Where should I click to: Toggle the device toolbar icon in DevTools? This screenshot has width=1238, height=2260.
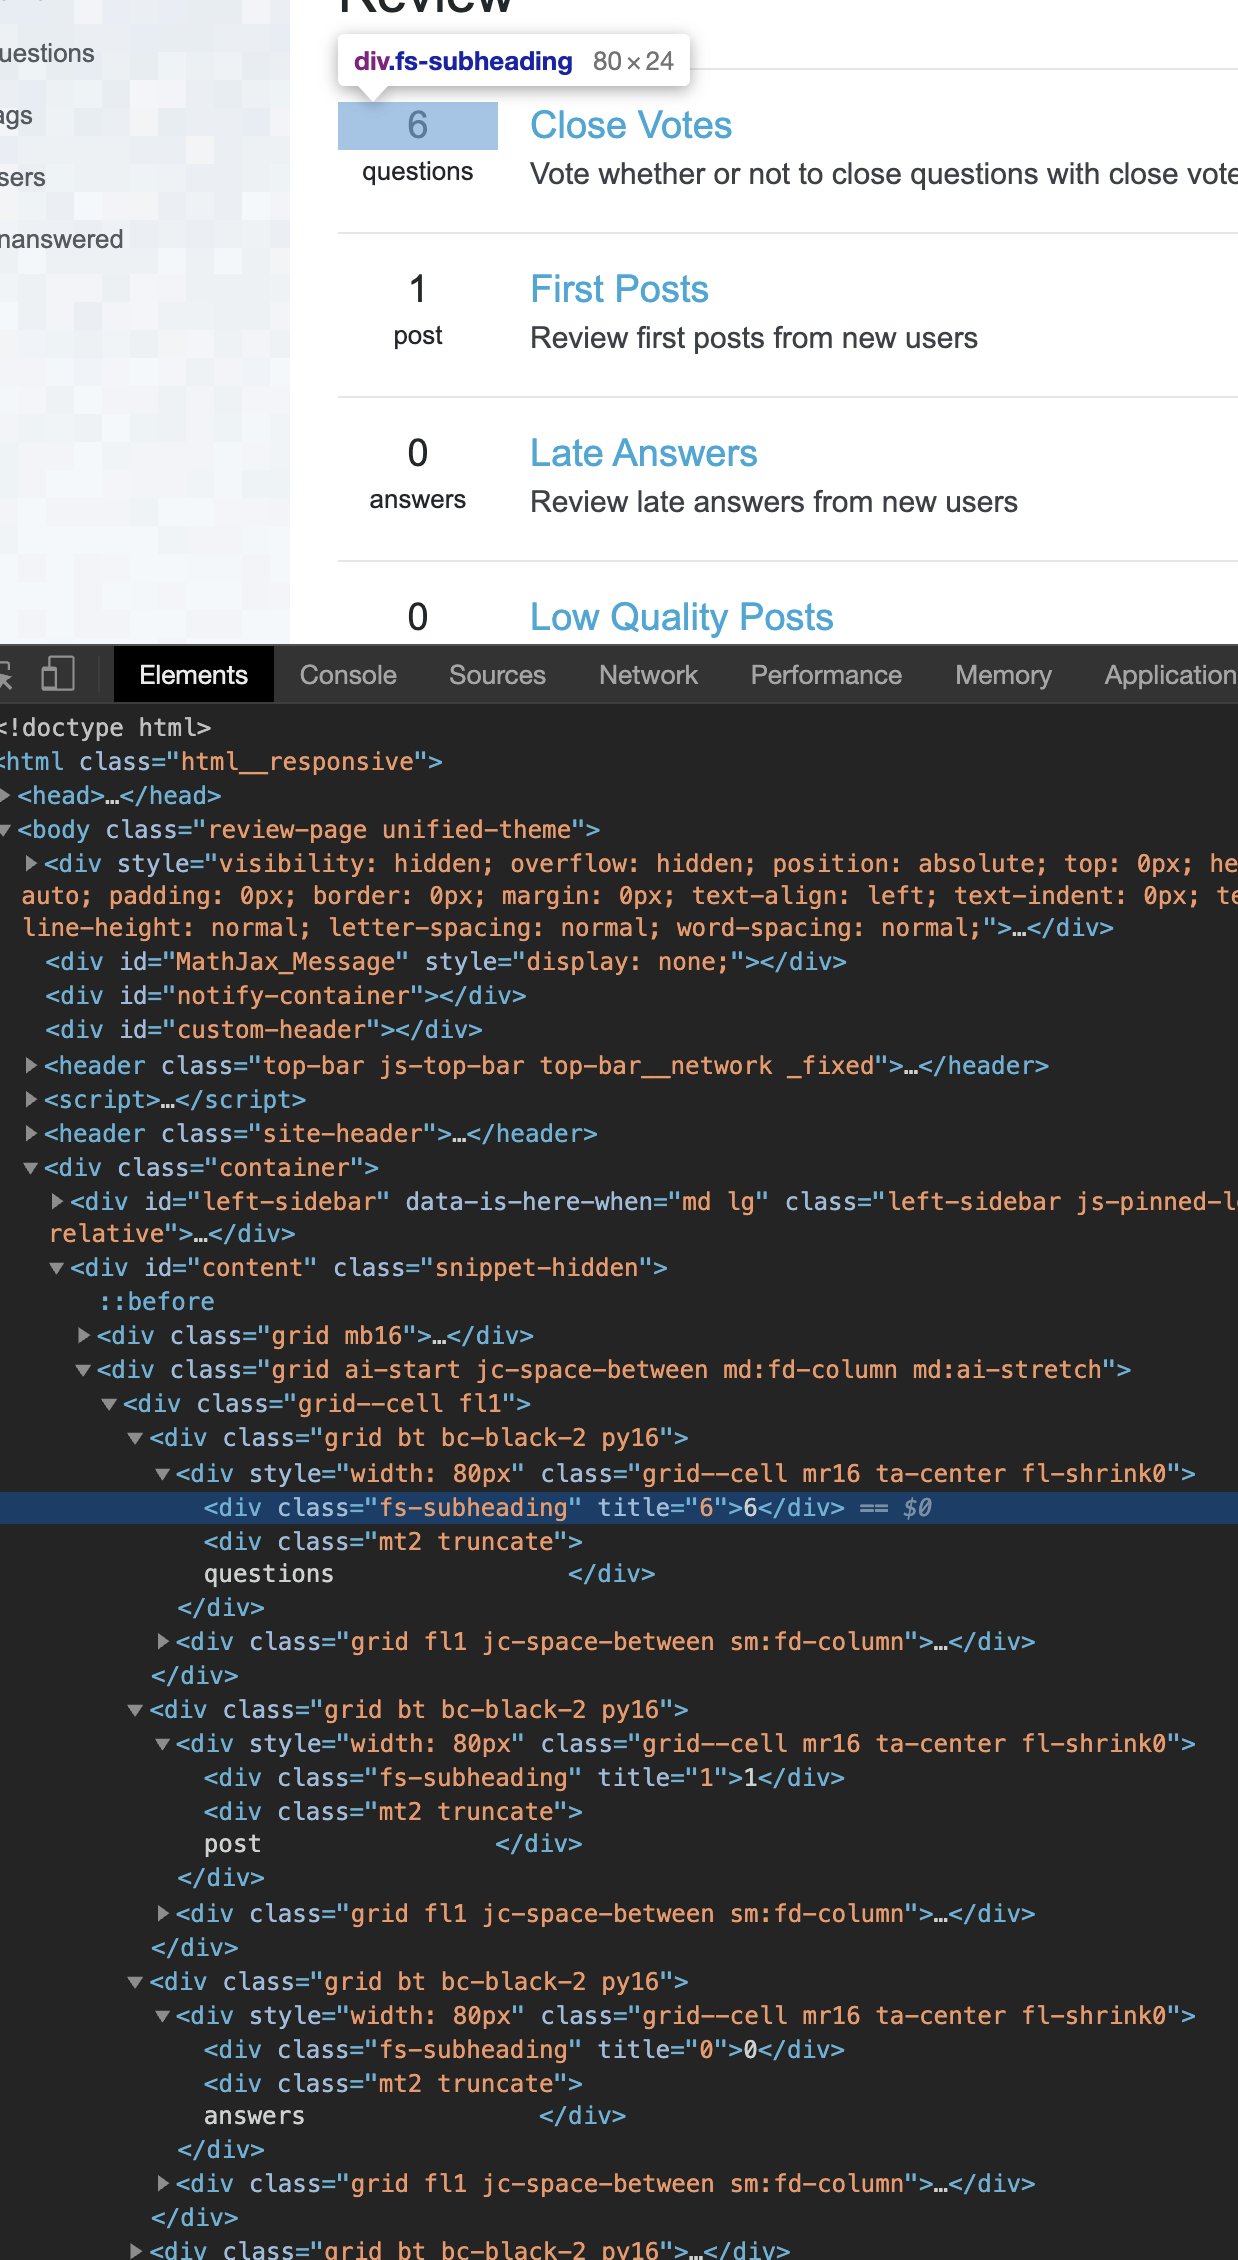coord(58,674)
